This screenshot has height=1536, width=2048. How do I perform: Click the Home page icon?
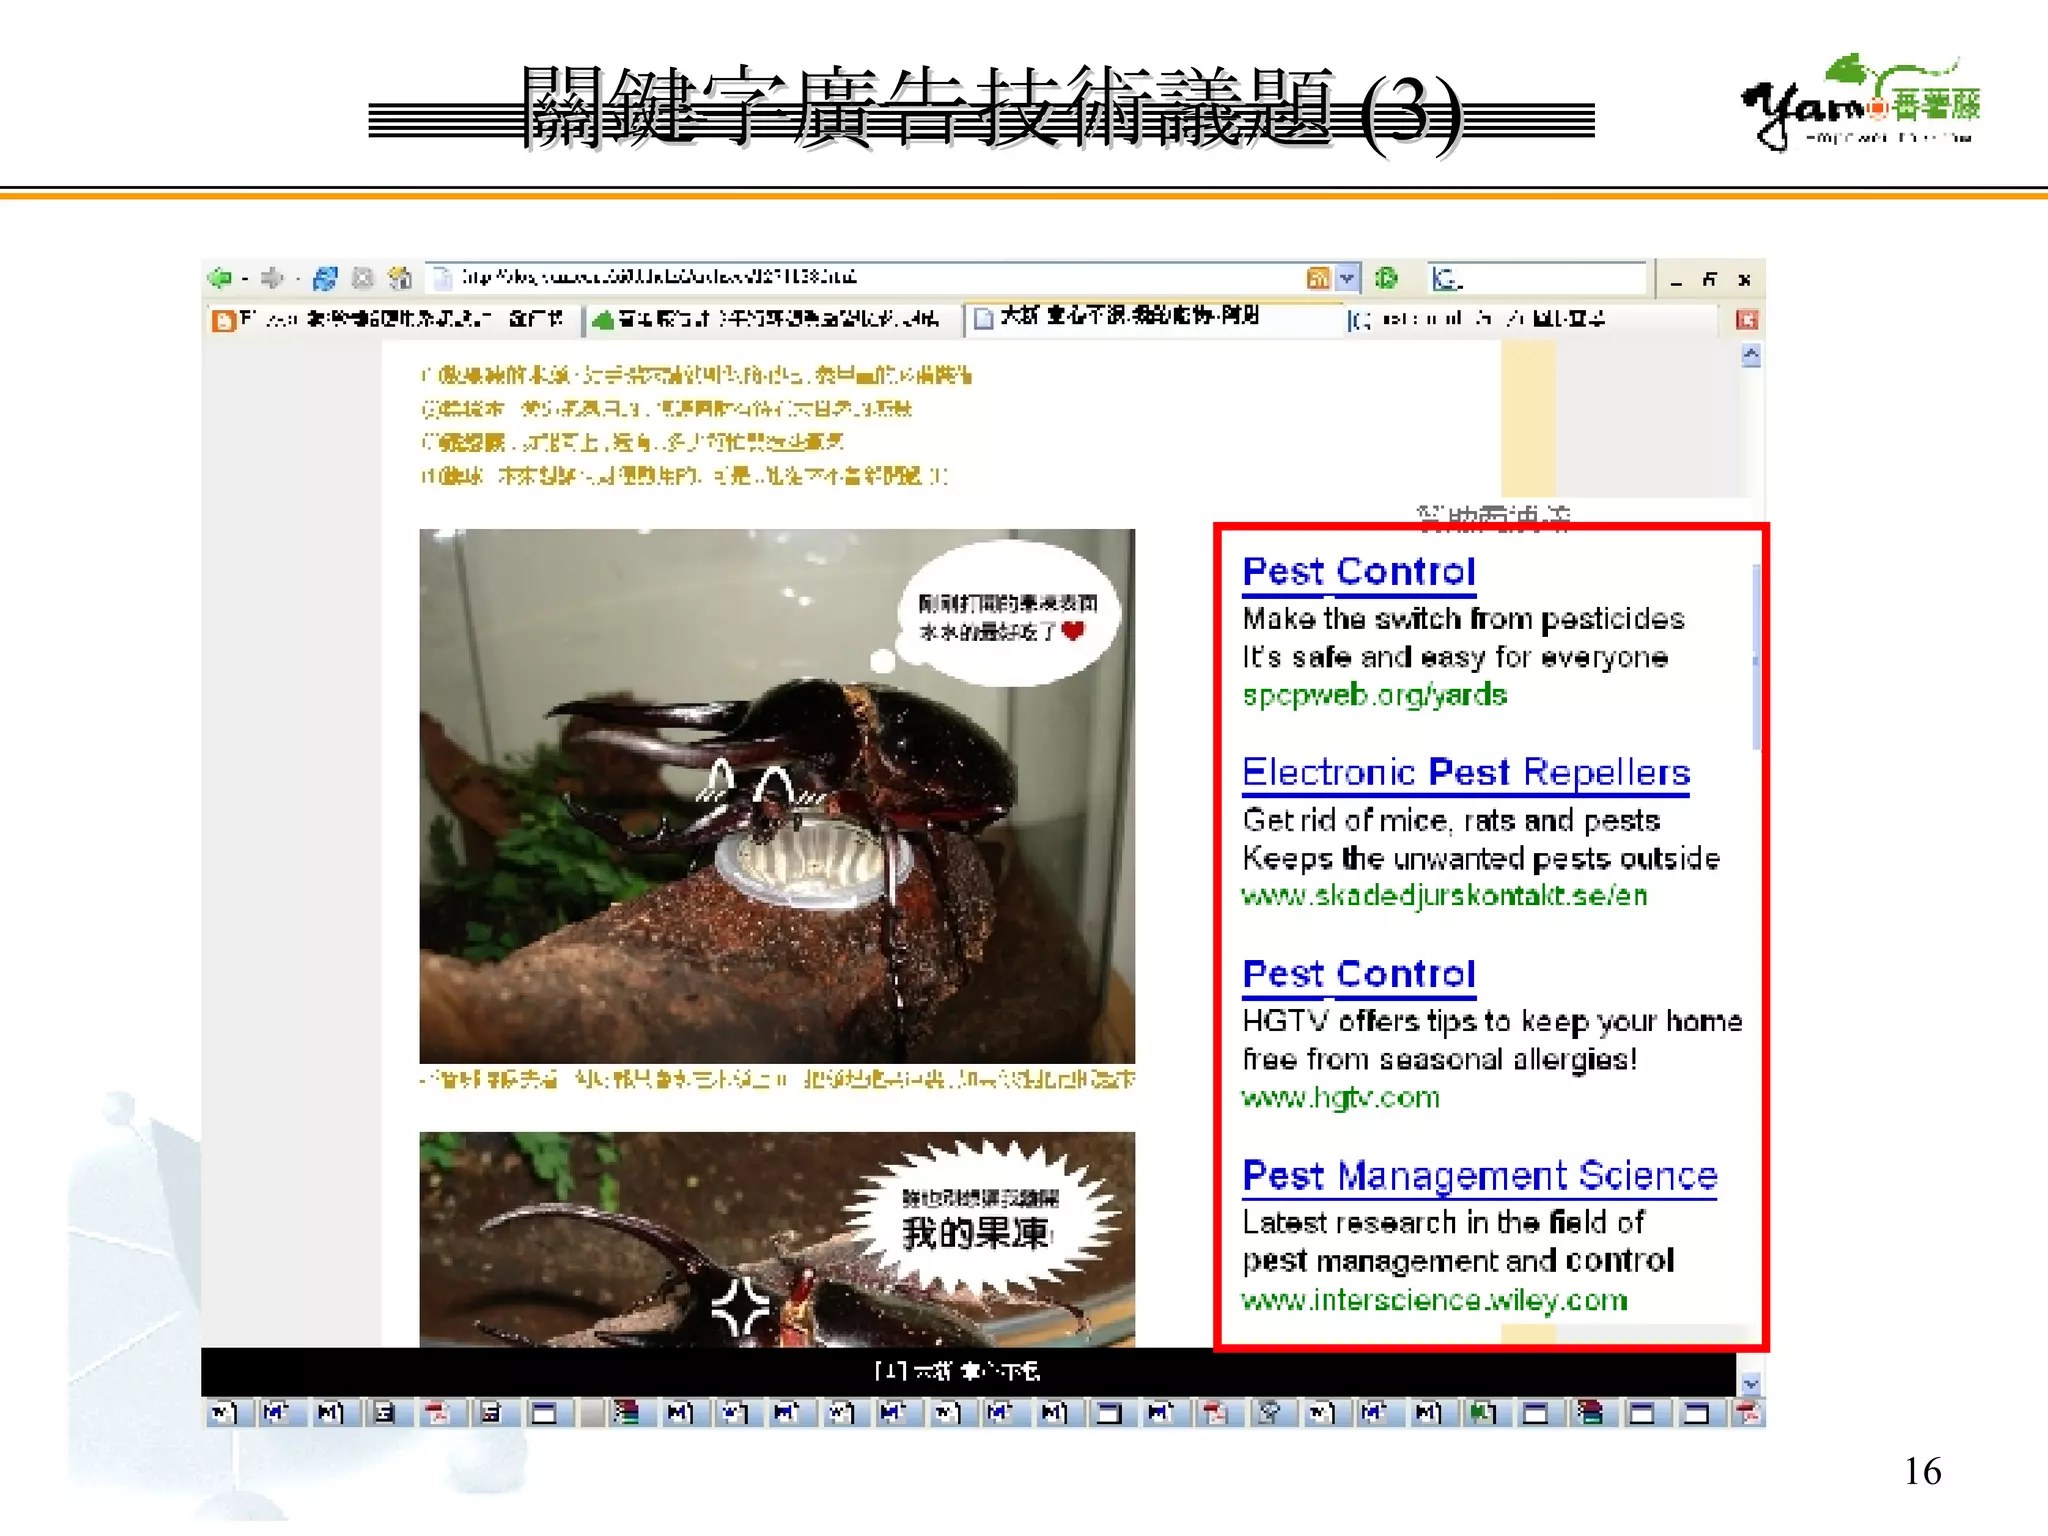click(400, 278)
